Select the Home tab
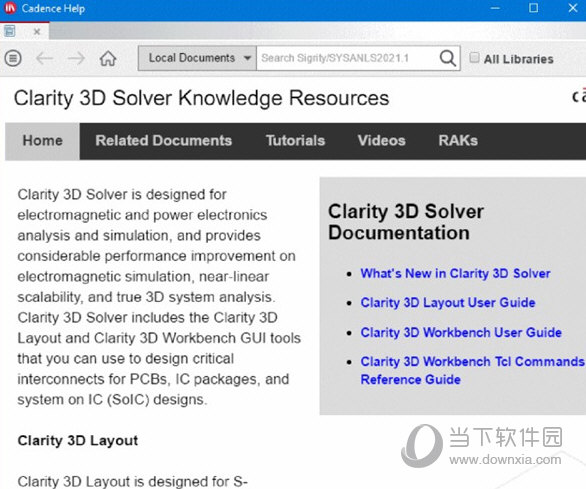586x489 pixels. (43, 141)
